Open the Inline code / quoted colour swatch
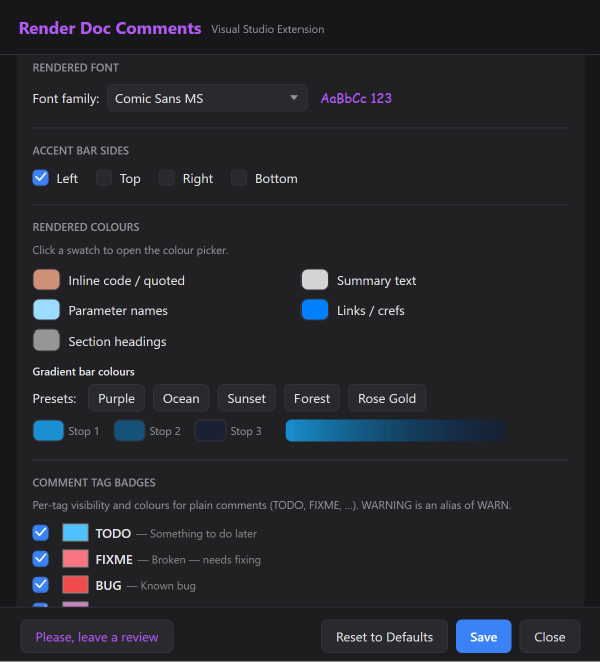This screenshot has width=600, height=662. coord(46,280)
